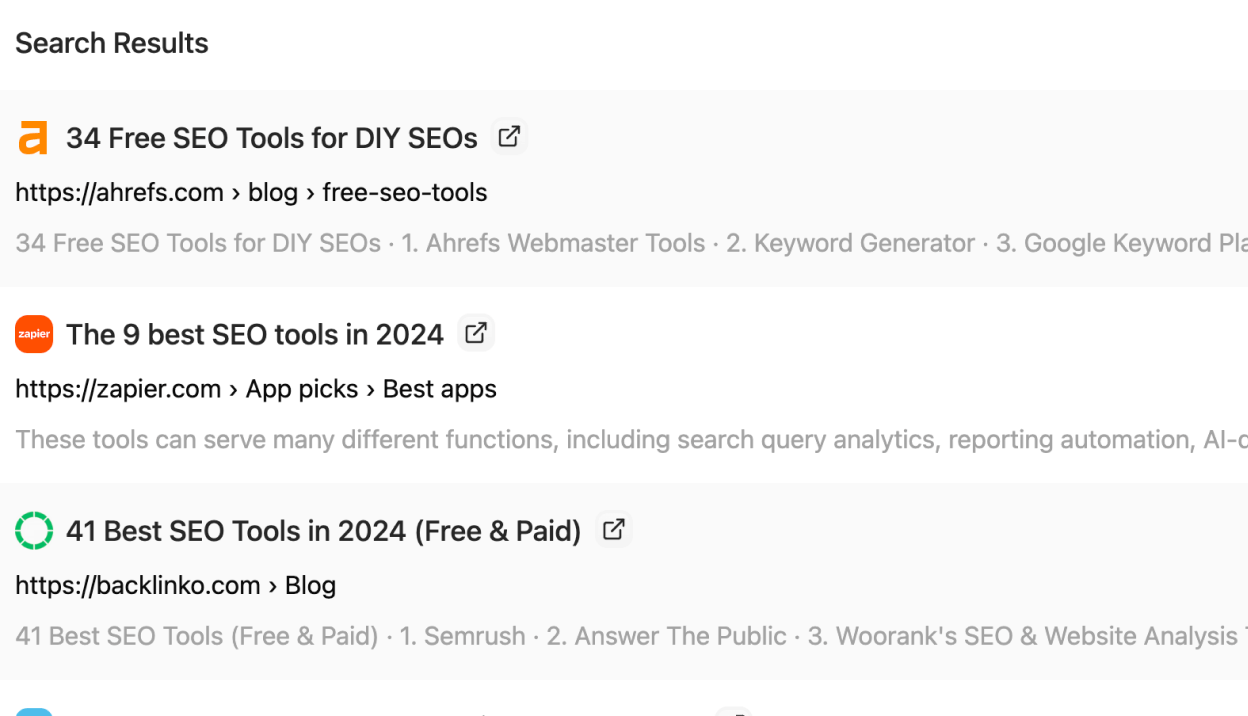Open external link icon beside "The 9 best SEO tools"
Screen dimensions: 1248x716
tap(476, 332)
